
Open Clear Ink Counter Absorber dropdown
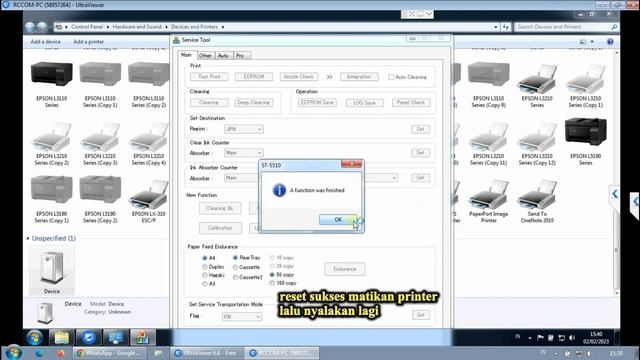(x=244, y=153)
